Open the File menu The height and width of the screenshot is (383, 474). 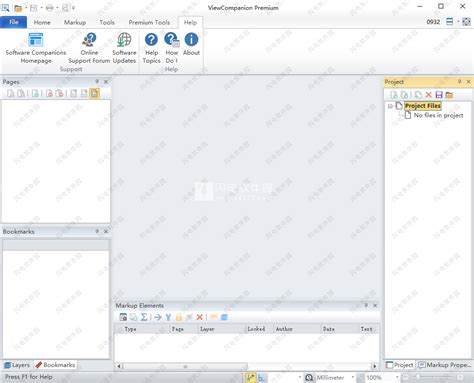tap(14, 22)
